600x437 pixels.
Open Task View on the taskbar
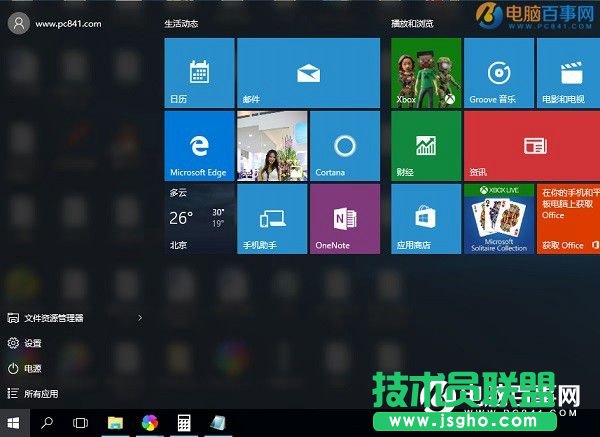click(80, 423)
